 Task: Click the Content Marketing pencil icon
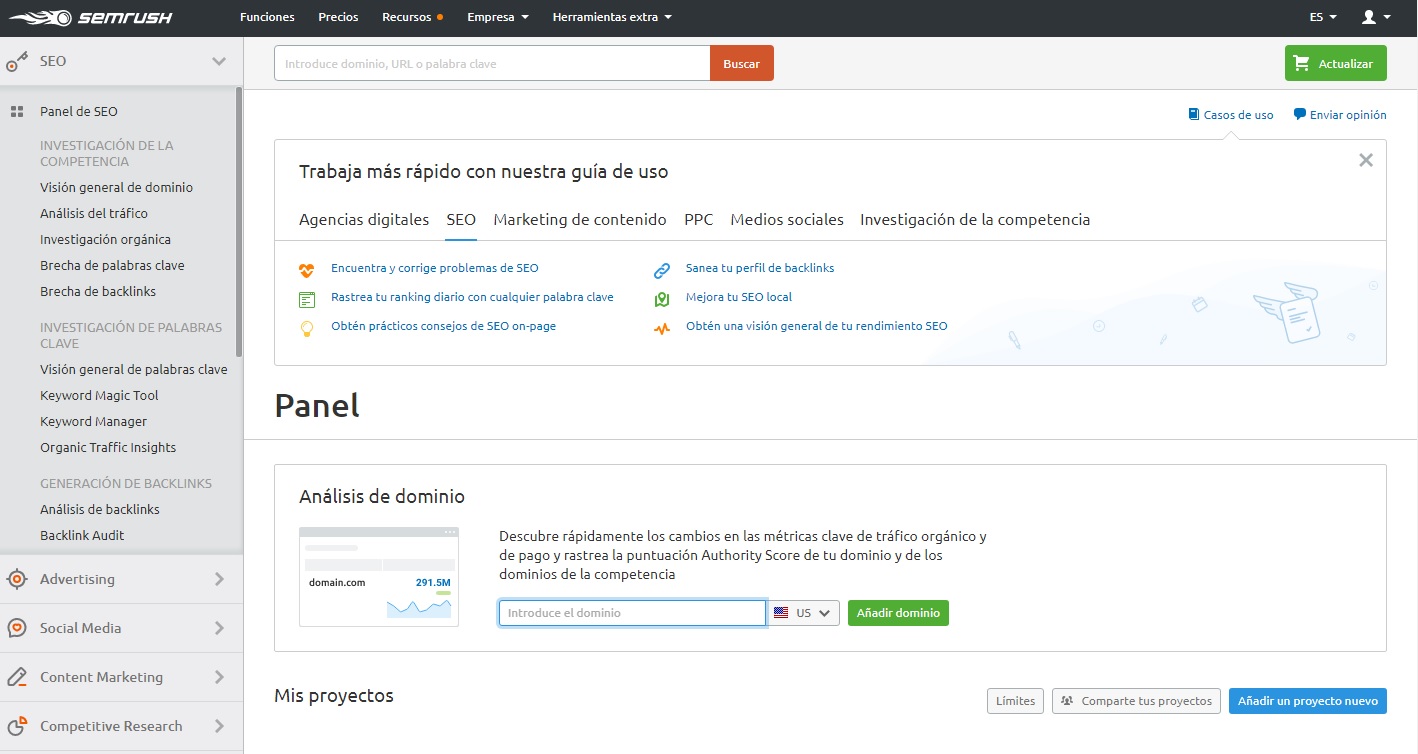(x=16, y=677)
